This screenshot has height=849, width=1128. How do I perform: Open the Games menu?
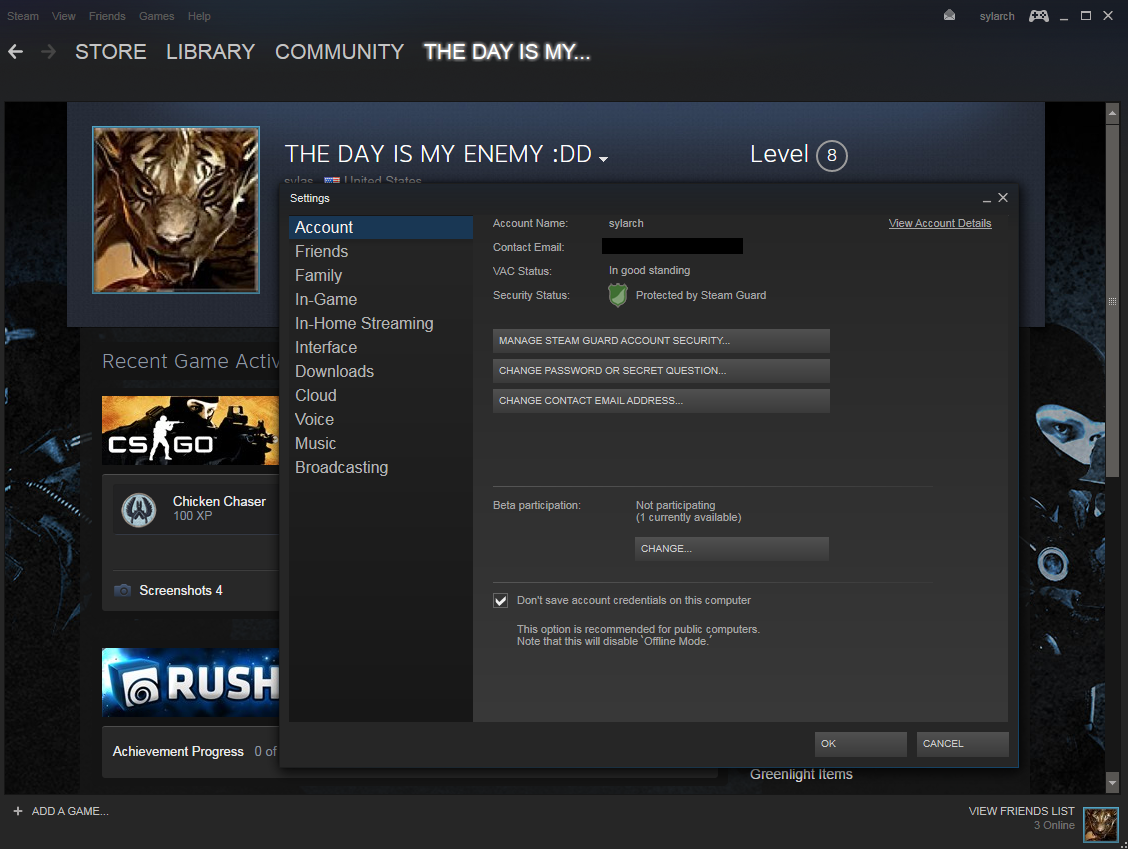click(156, 16)
